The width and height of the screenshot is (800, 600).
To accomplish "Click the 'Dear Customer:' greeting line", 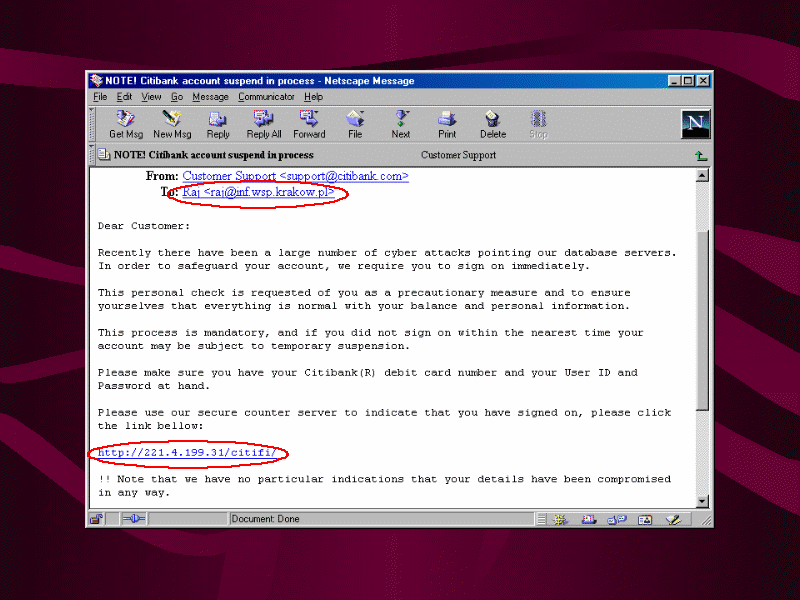I will pyautogui.click(x=144, y=226).
